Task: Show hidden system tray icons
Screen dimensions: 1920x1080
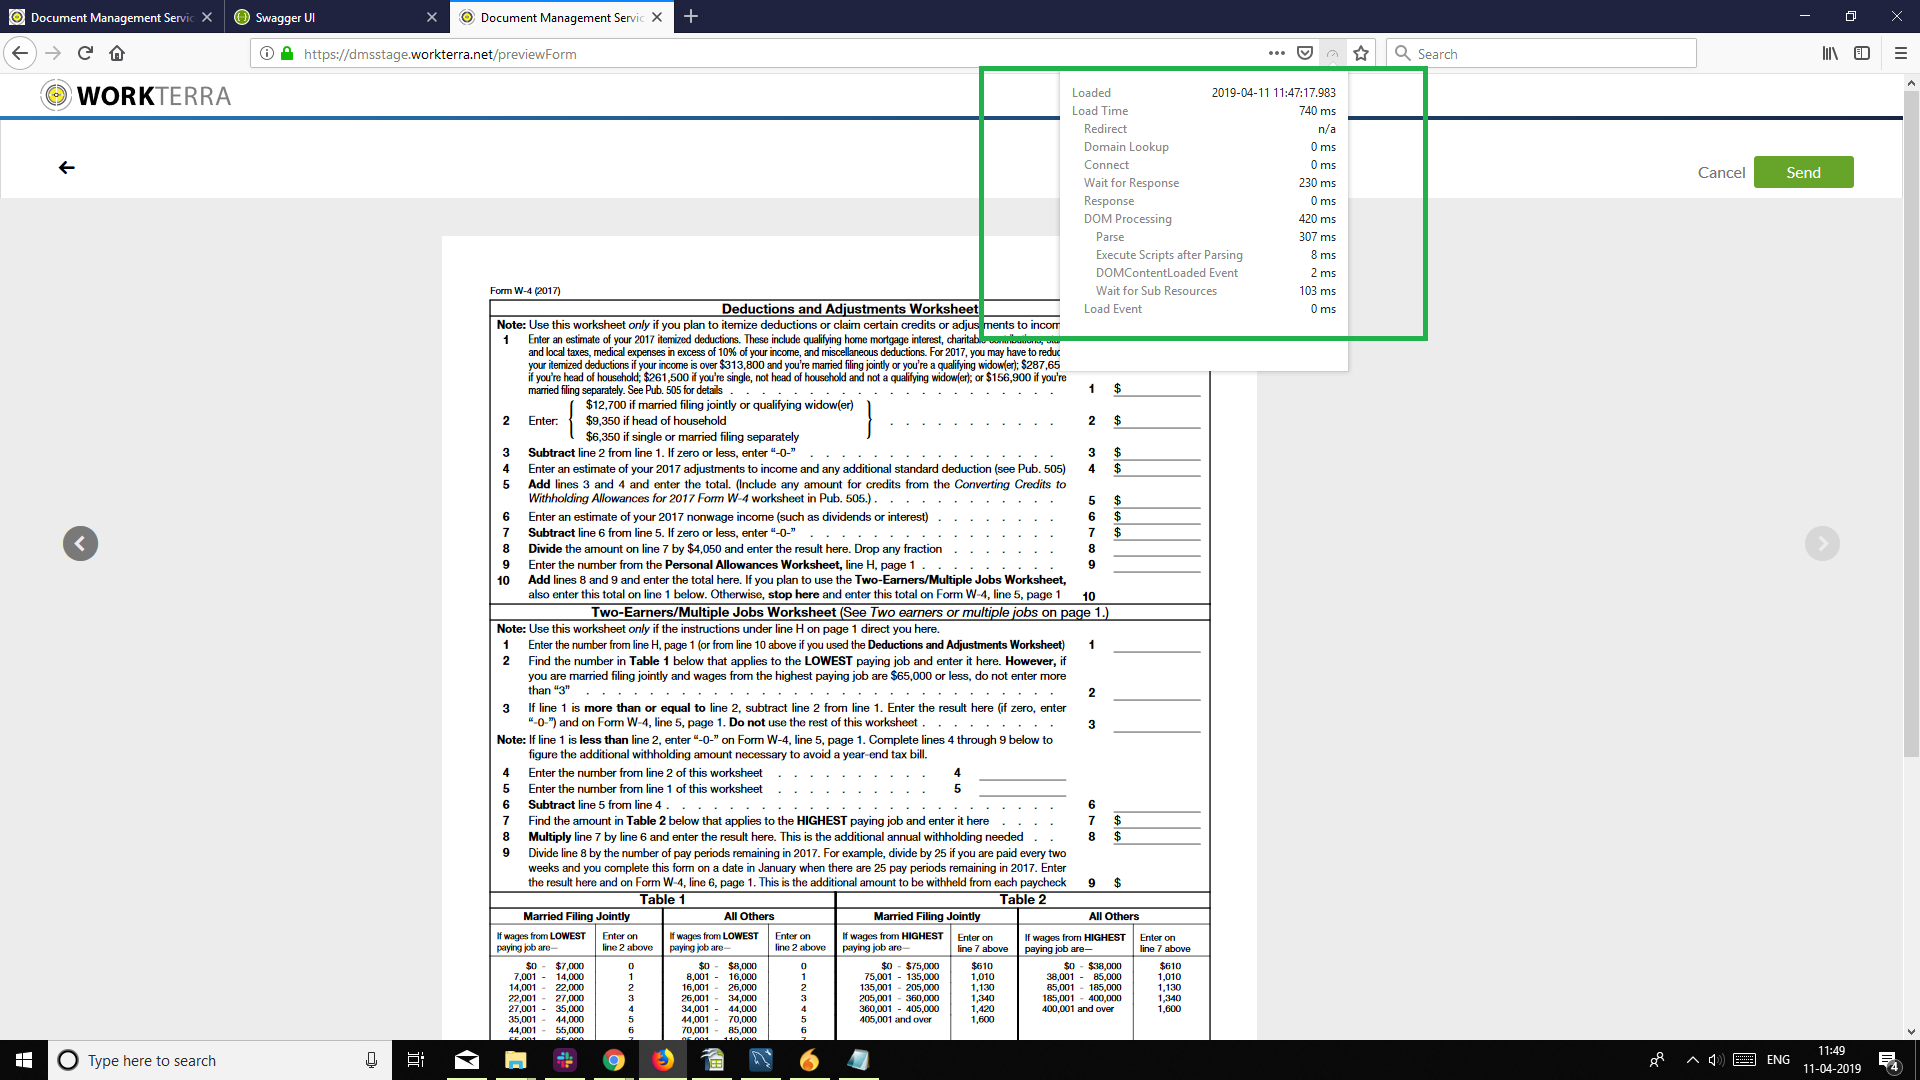Action: click(x=1692, y=1060)
